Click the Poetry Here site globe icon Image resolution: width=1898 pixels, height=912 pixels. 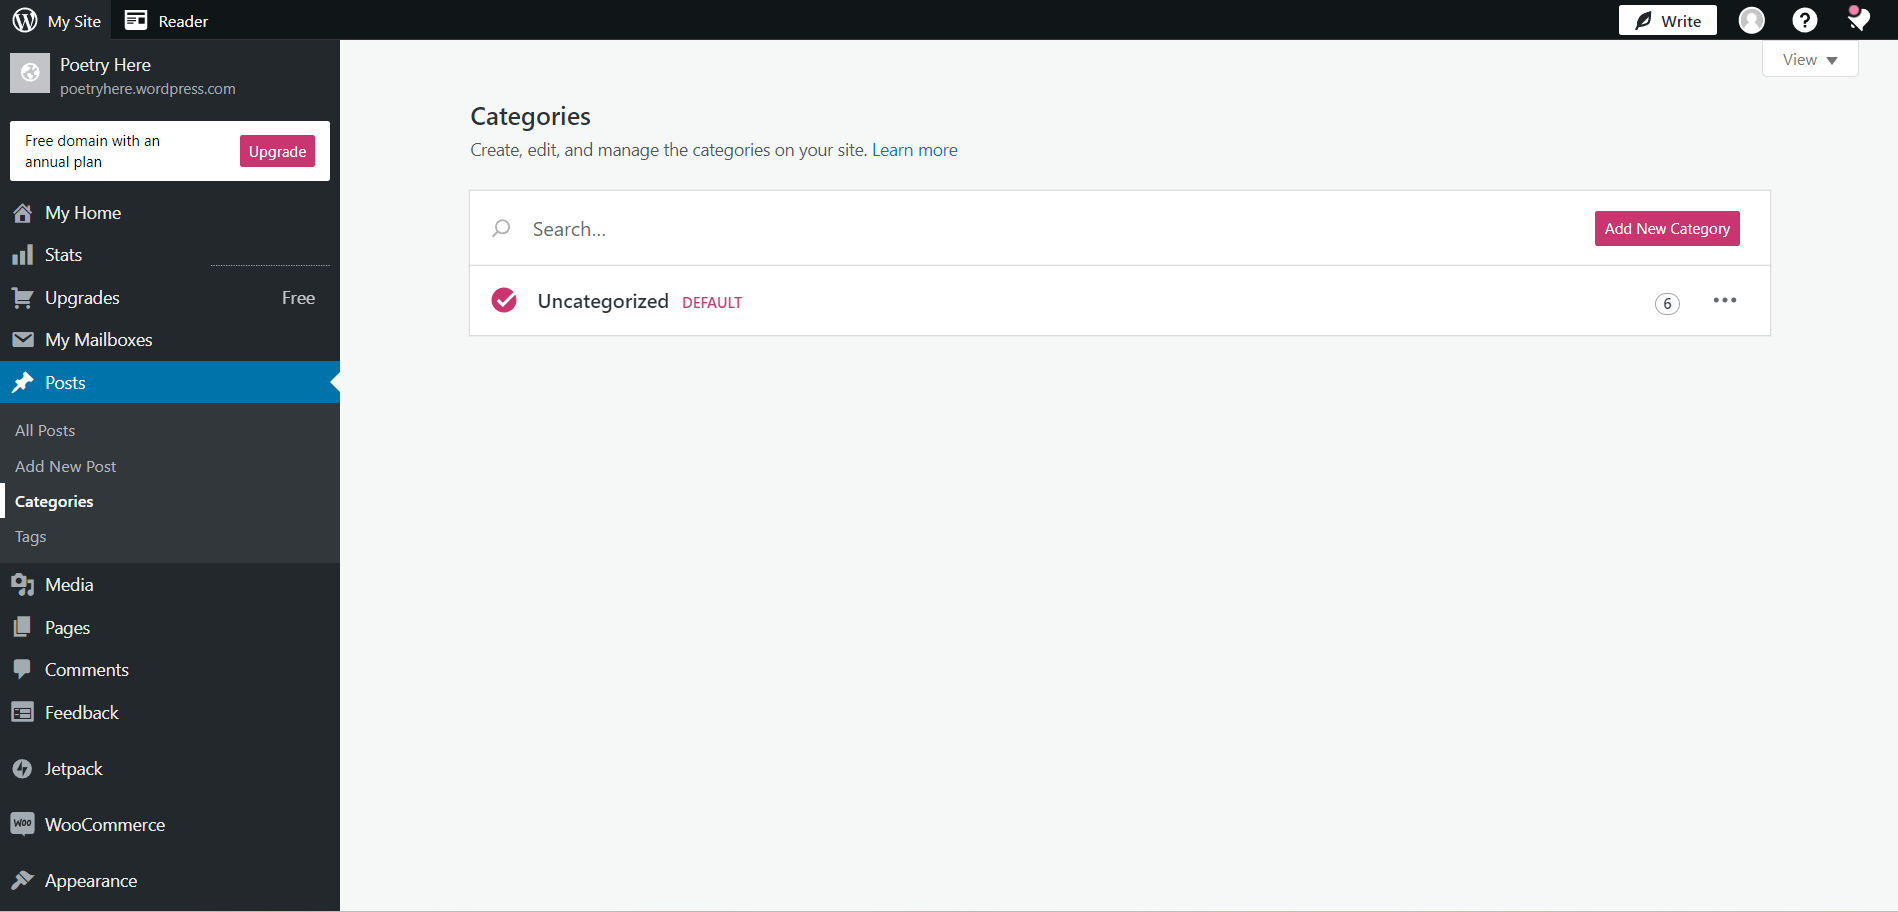pyautogui.click(x=30, y=73)
